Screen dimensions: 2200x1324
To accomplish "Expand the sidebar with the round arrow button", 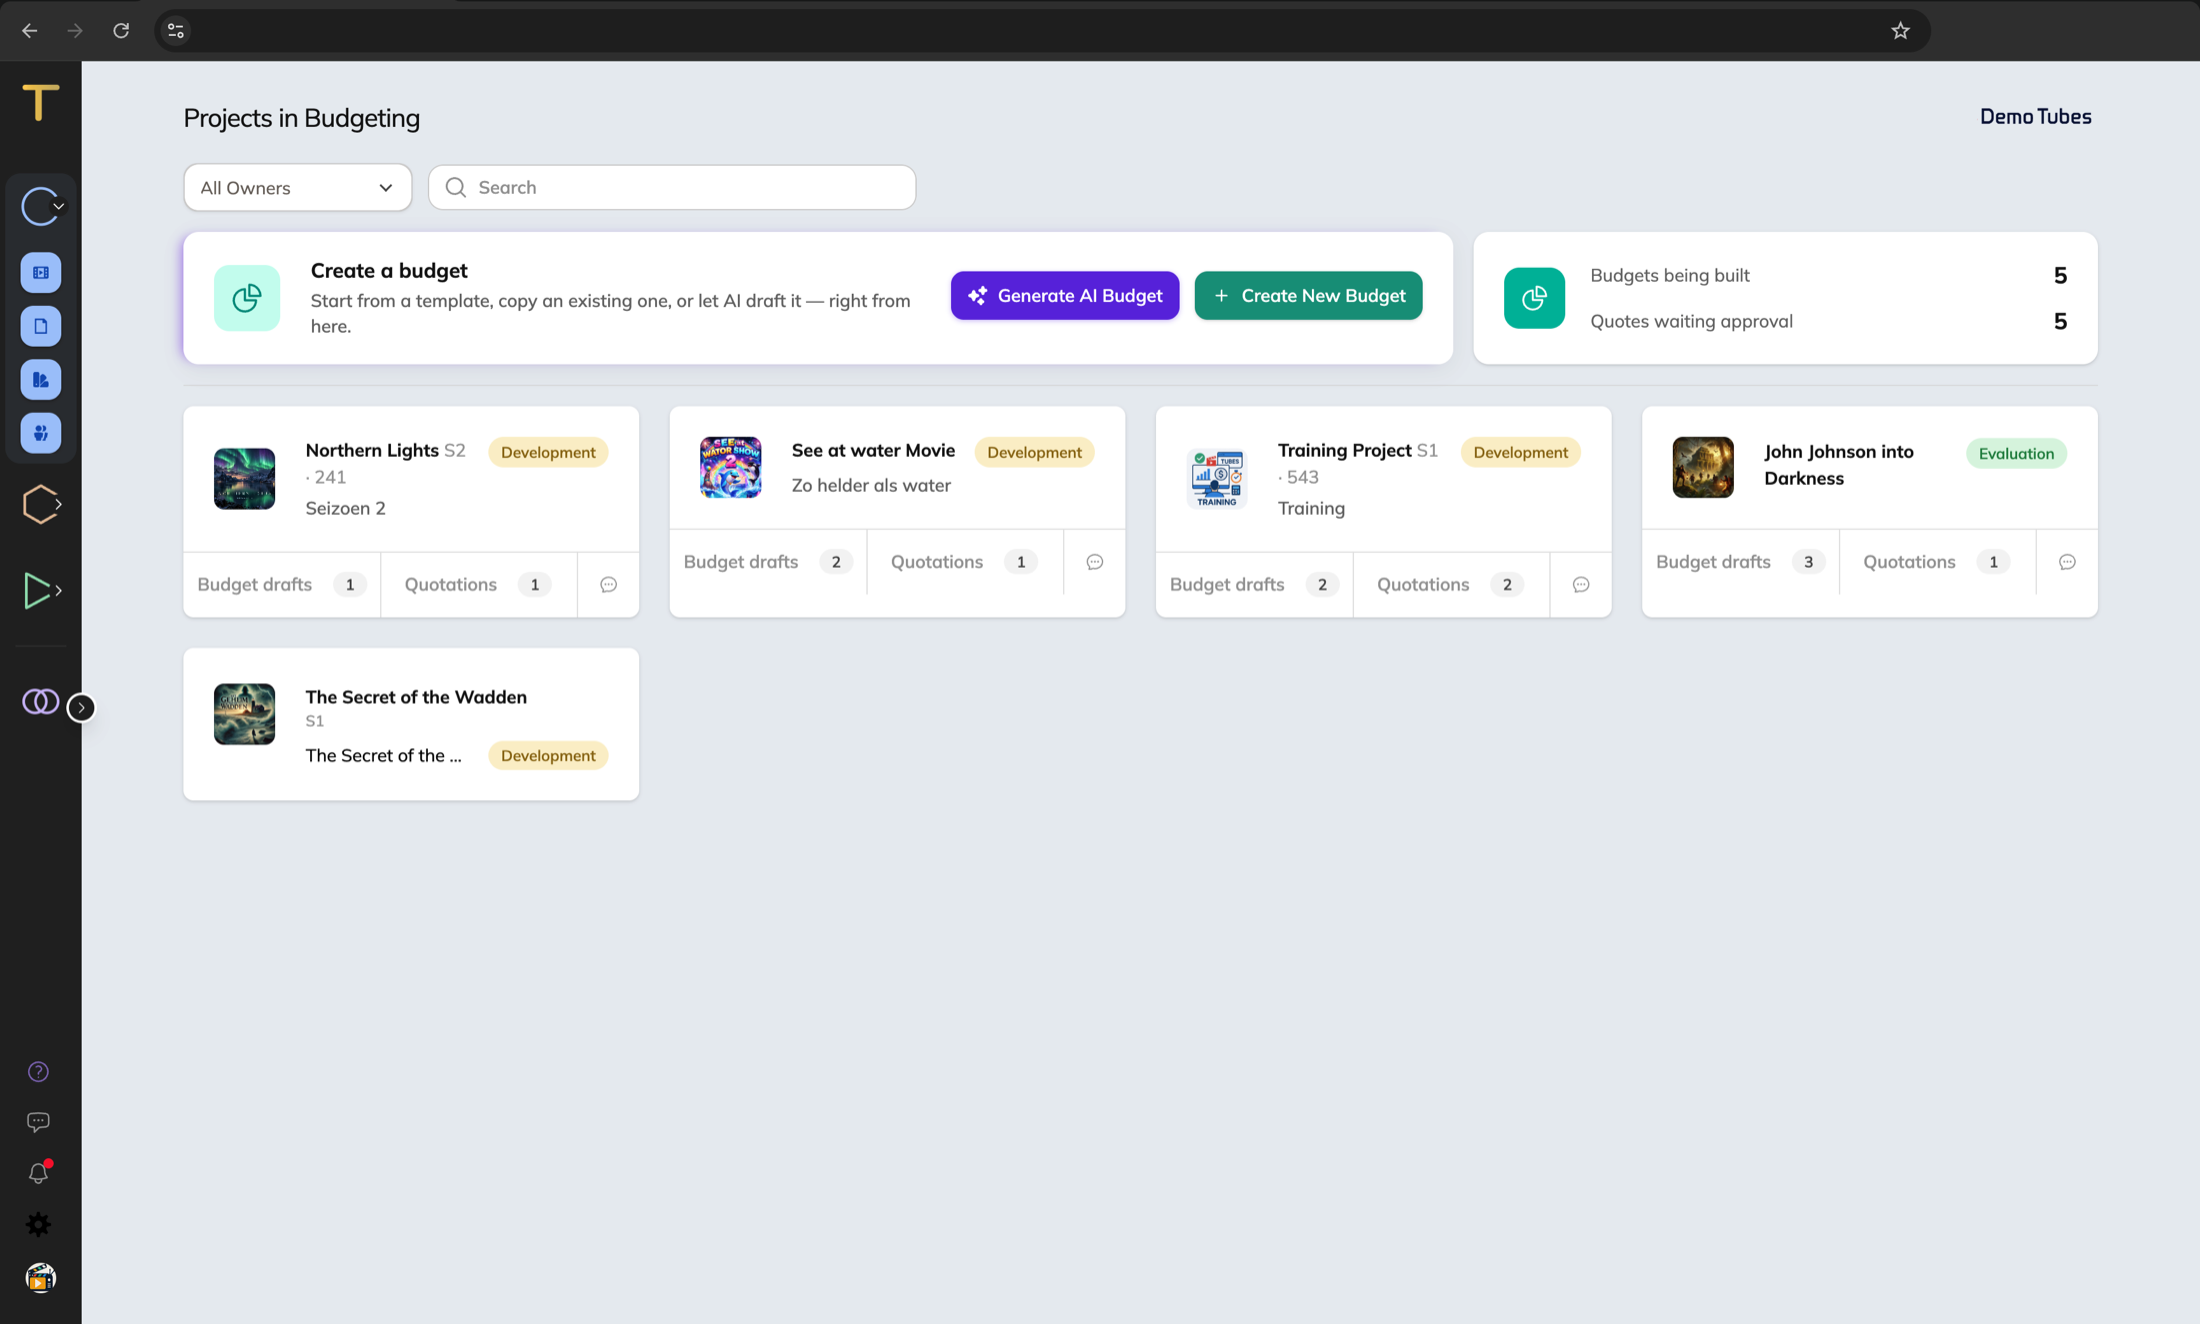I will pos(81,708).
